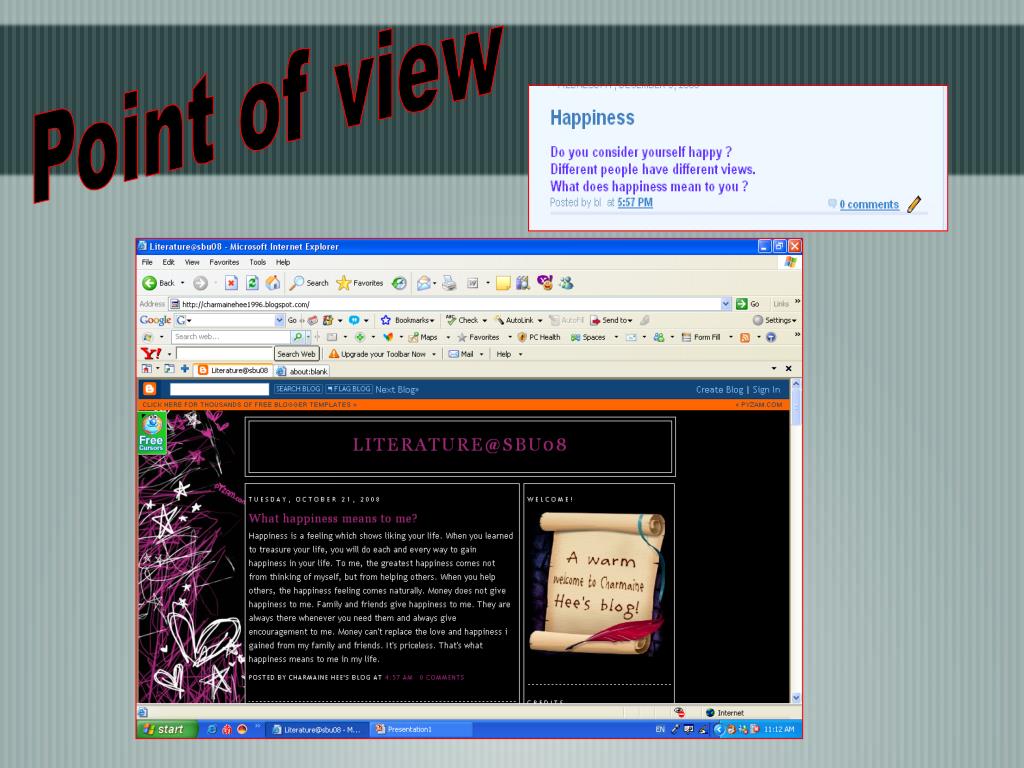Click the Mail envelope icon
Image resolution: width=1024 pixels, height=768 pixels.
424,283
